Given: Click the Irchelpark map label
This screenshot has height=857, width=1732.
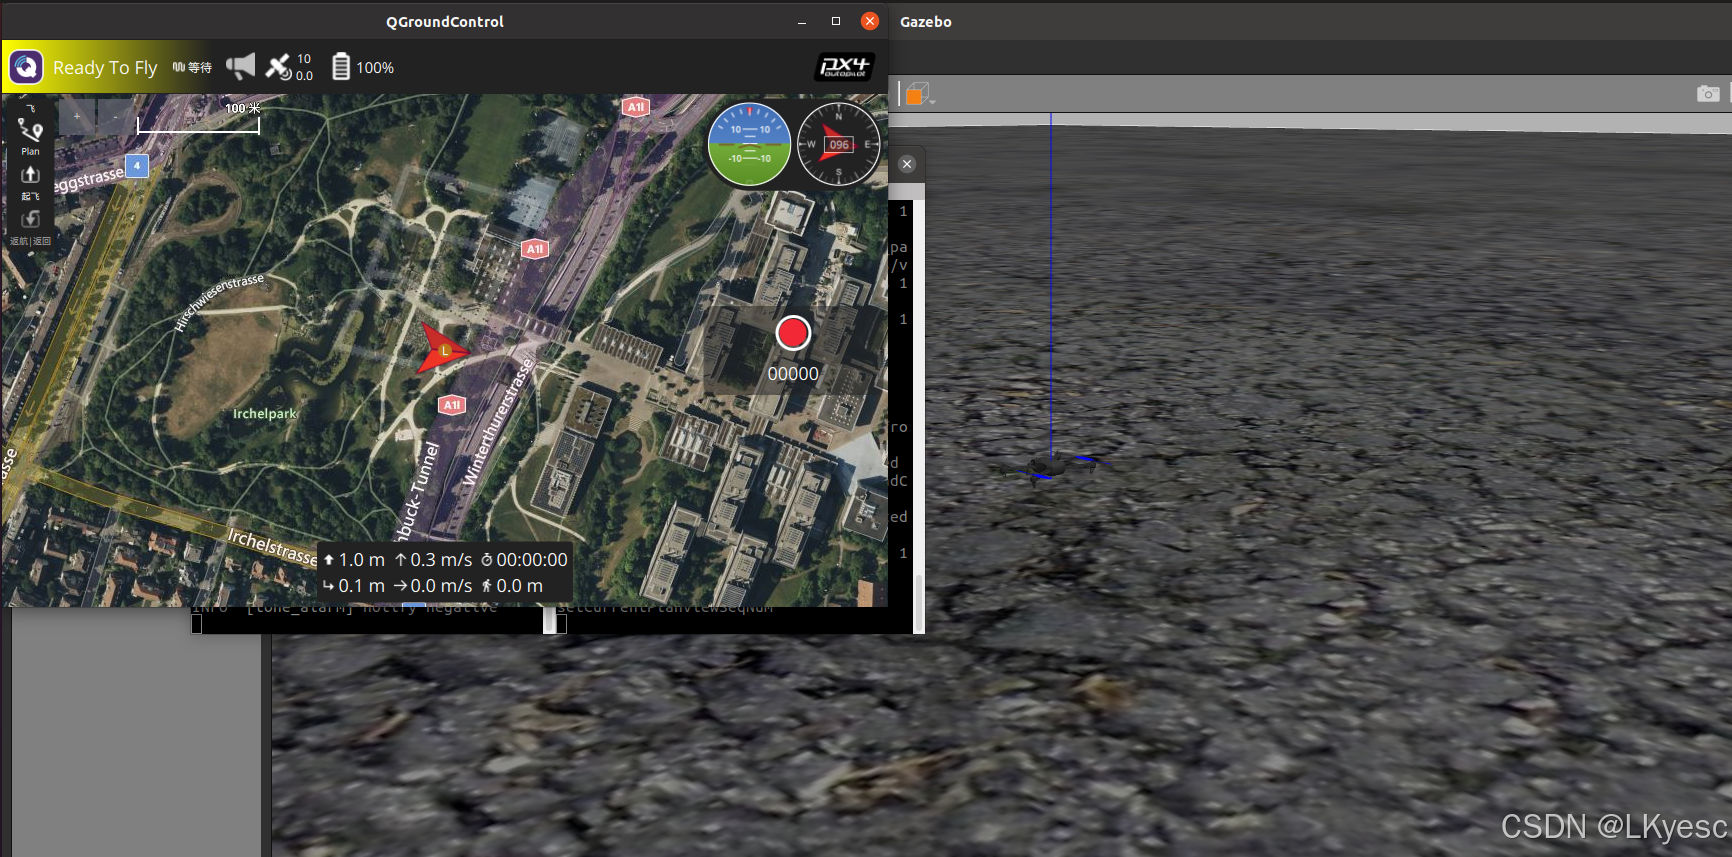Looking at the screenshot, I should [x=265, y=413].
